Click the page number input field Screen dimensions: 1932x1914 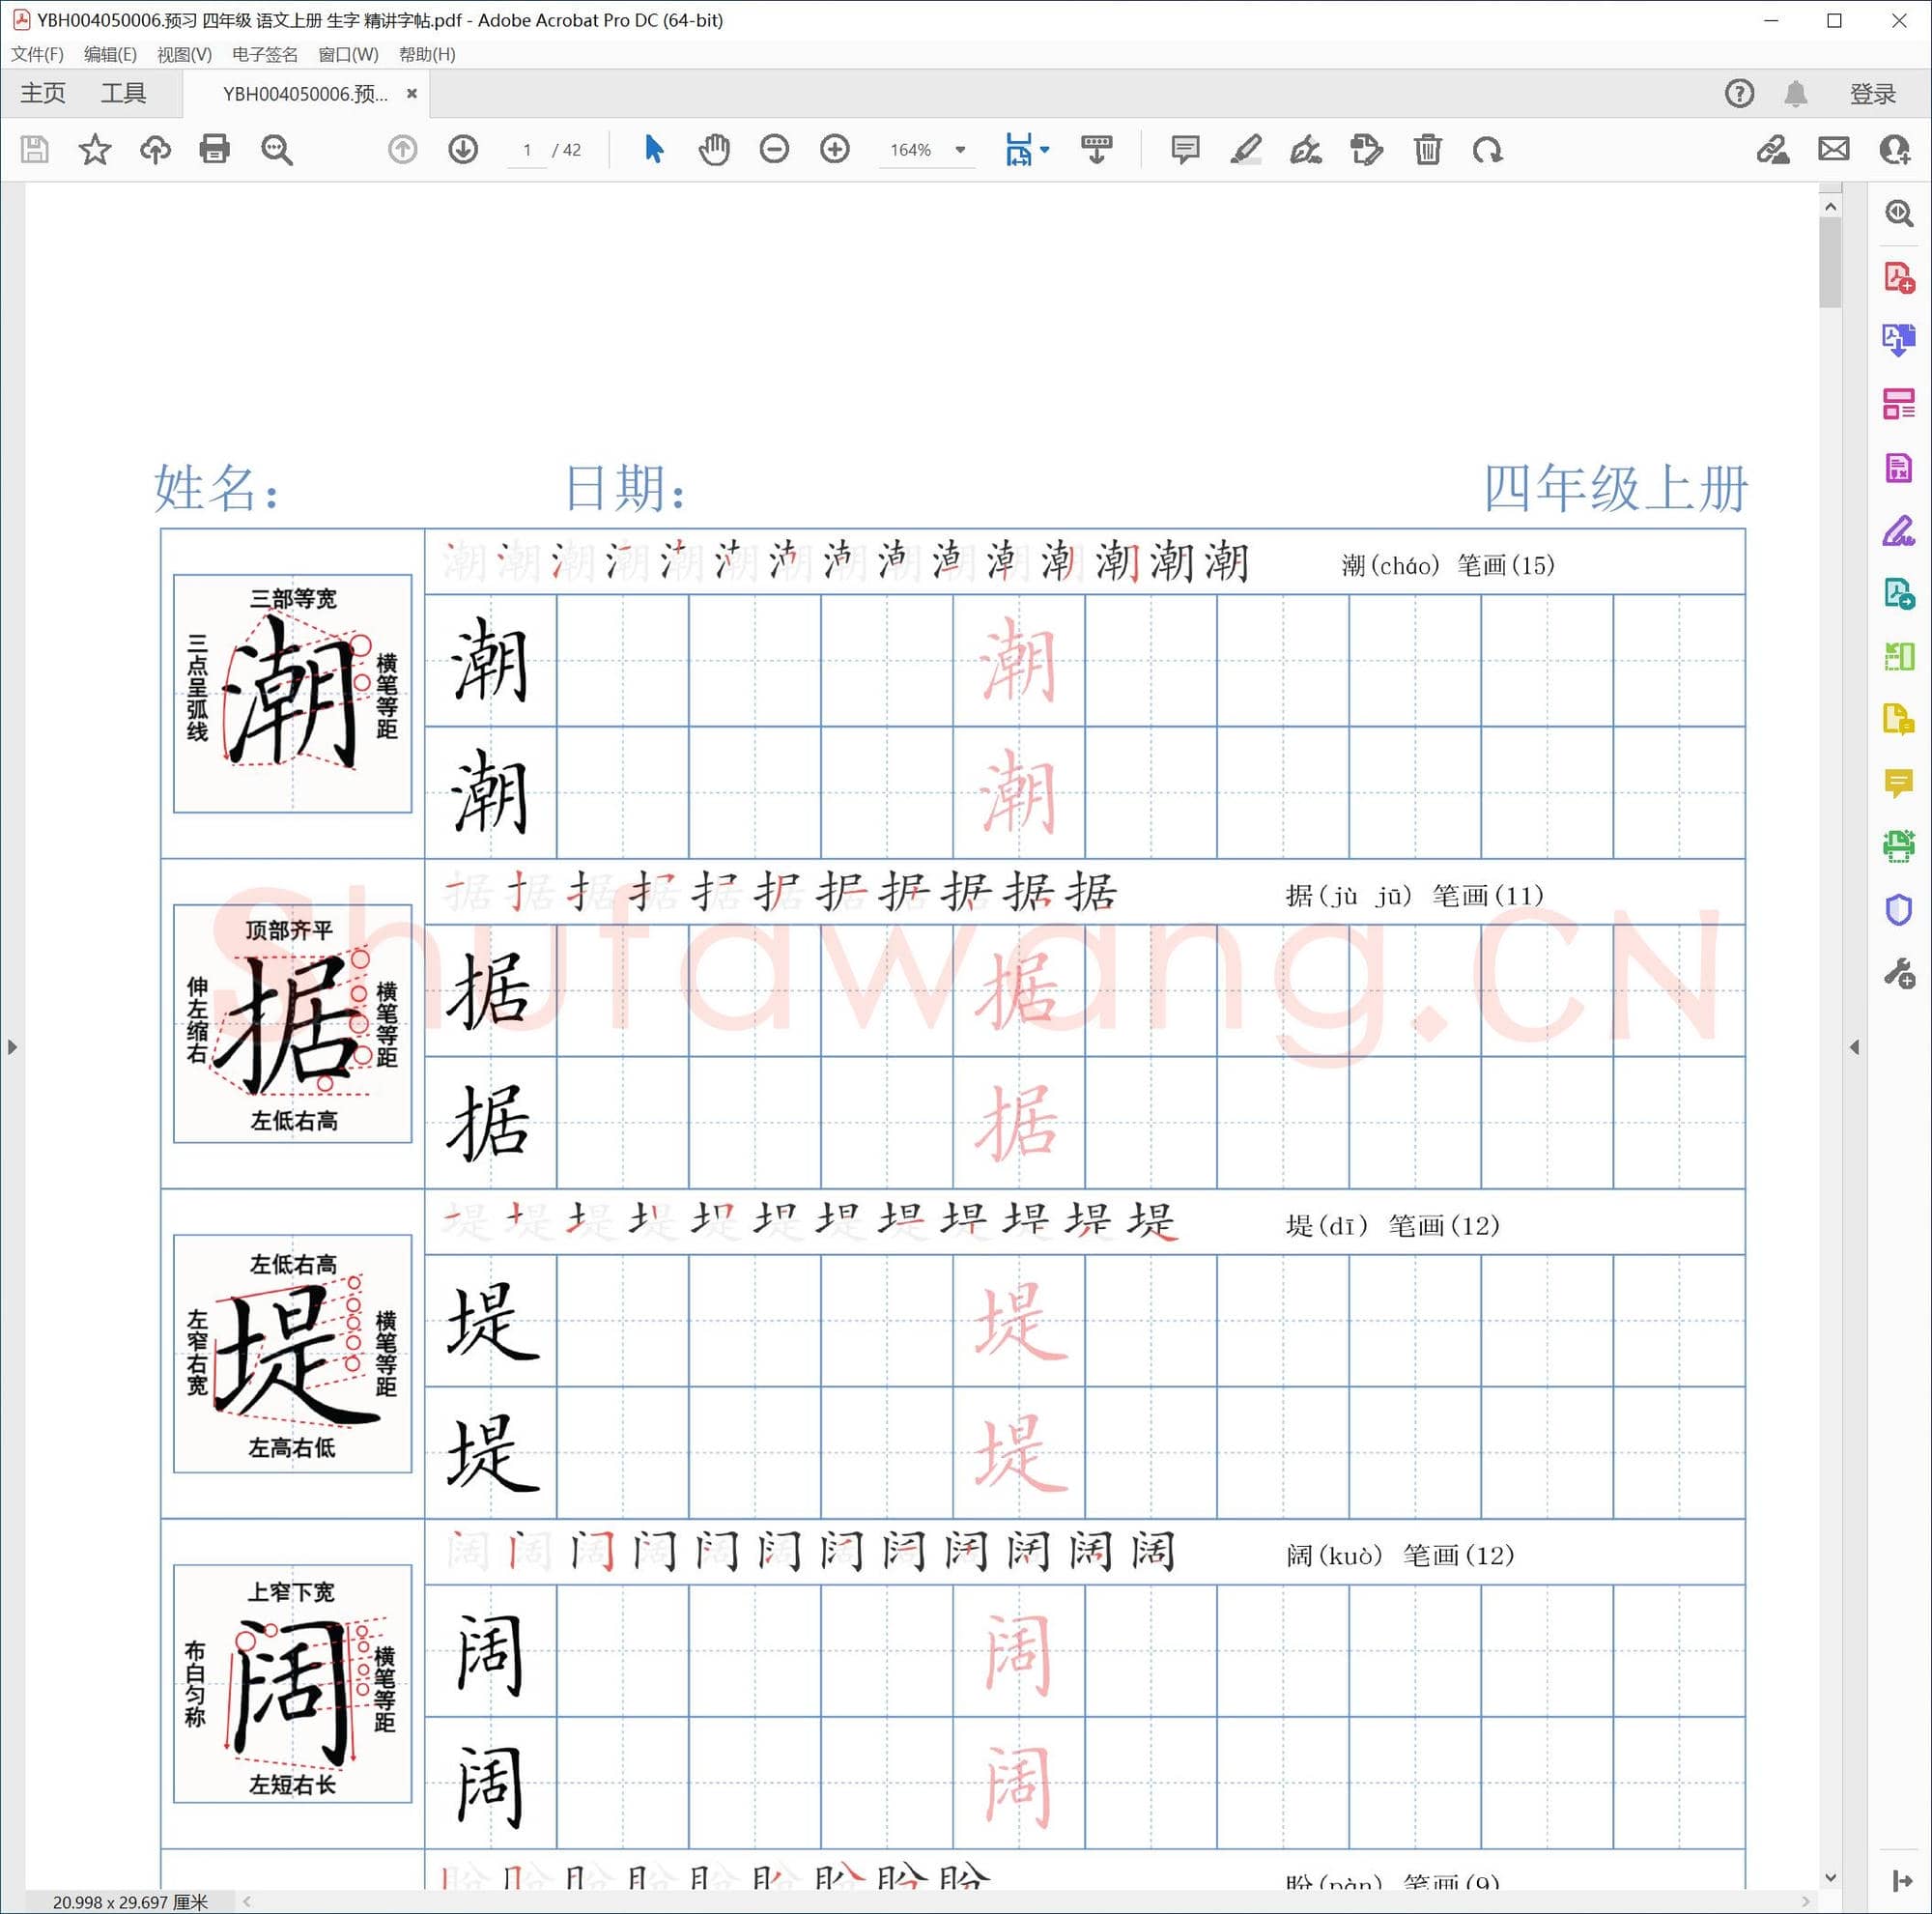click(527, 150)
